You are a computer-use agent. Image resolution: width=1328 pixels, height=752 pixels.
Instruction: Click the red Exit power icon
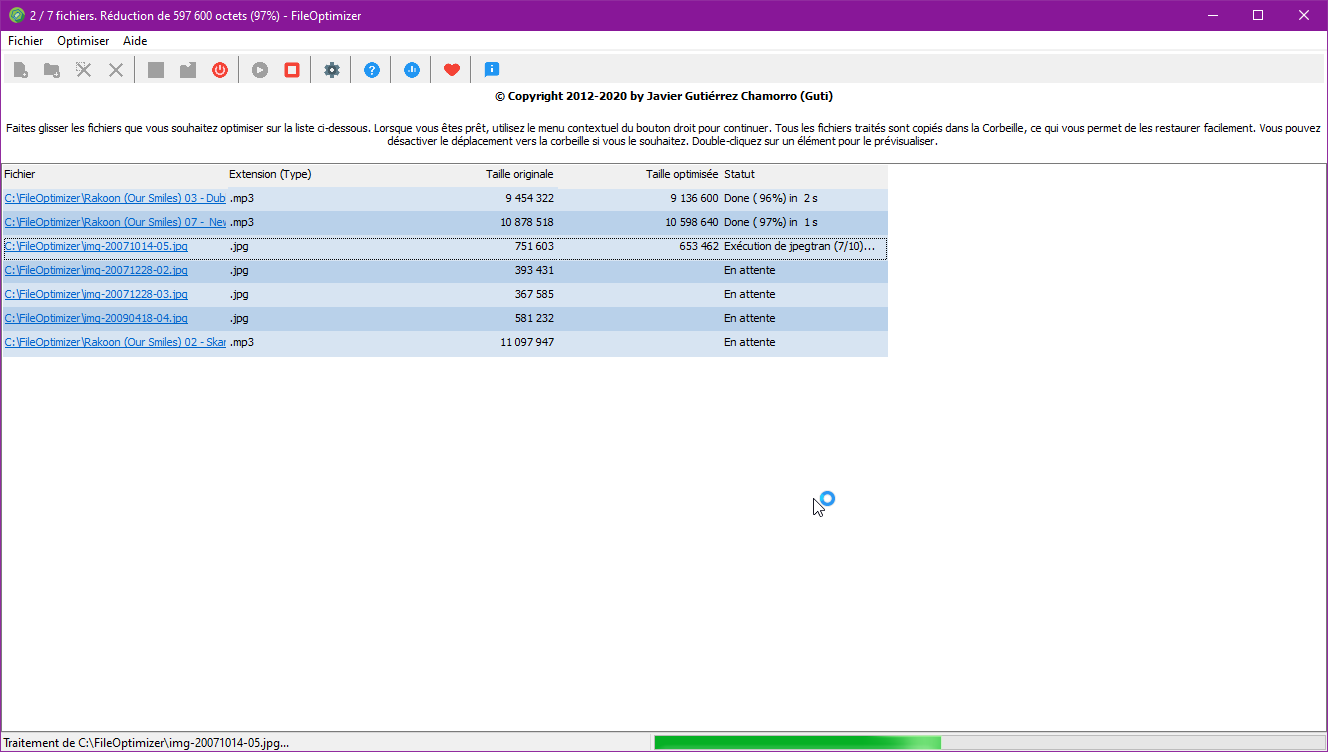[x=219, y=69]
